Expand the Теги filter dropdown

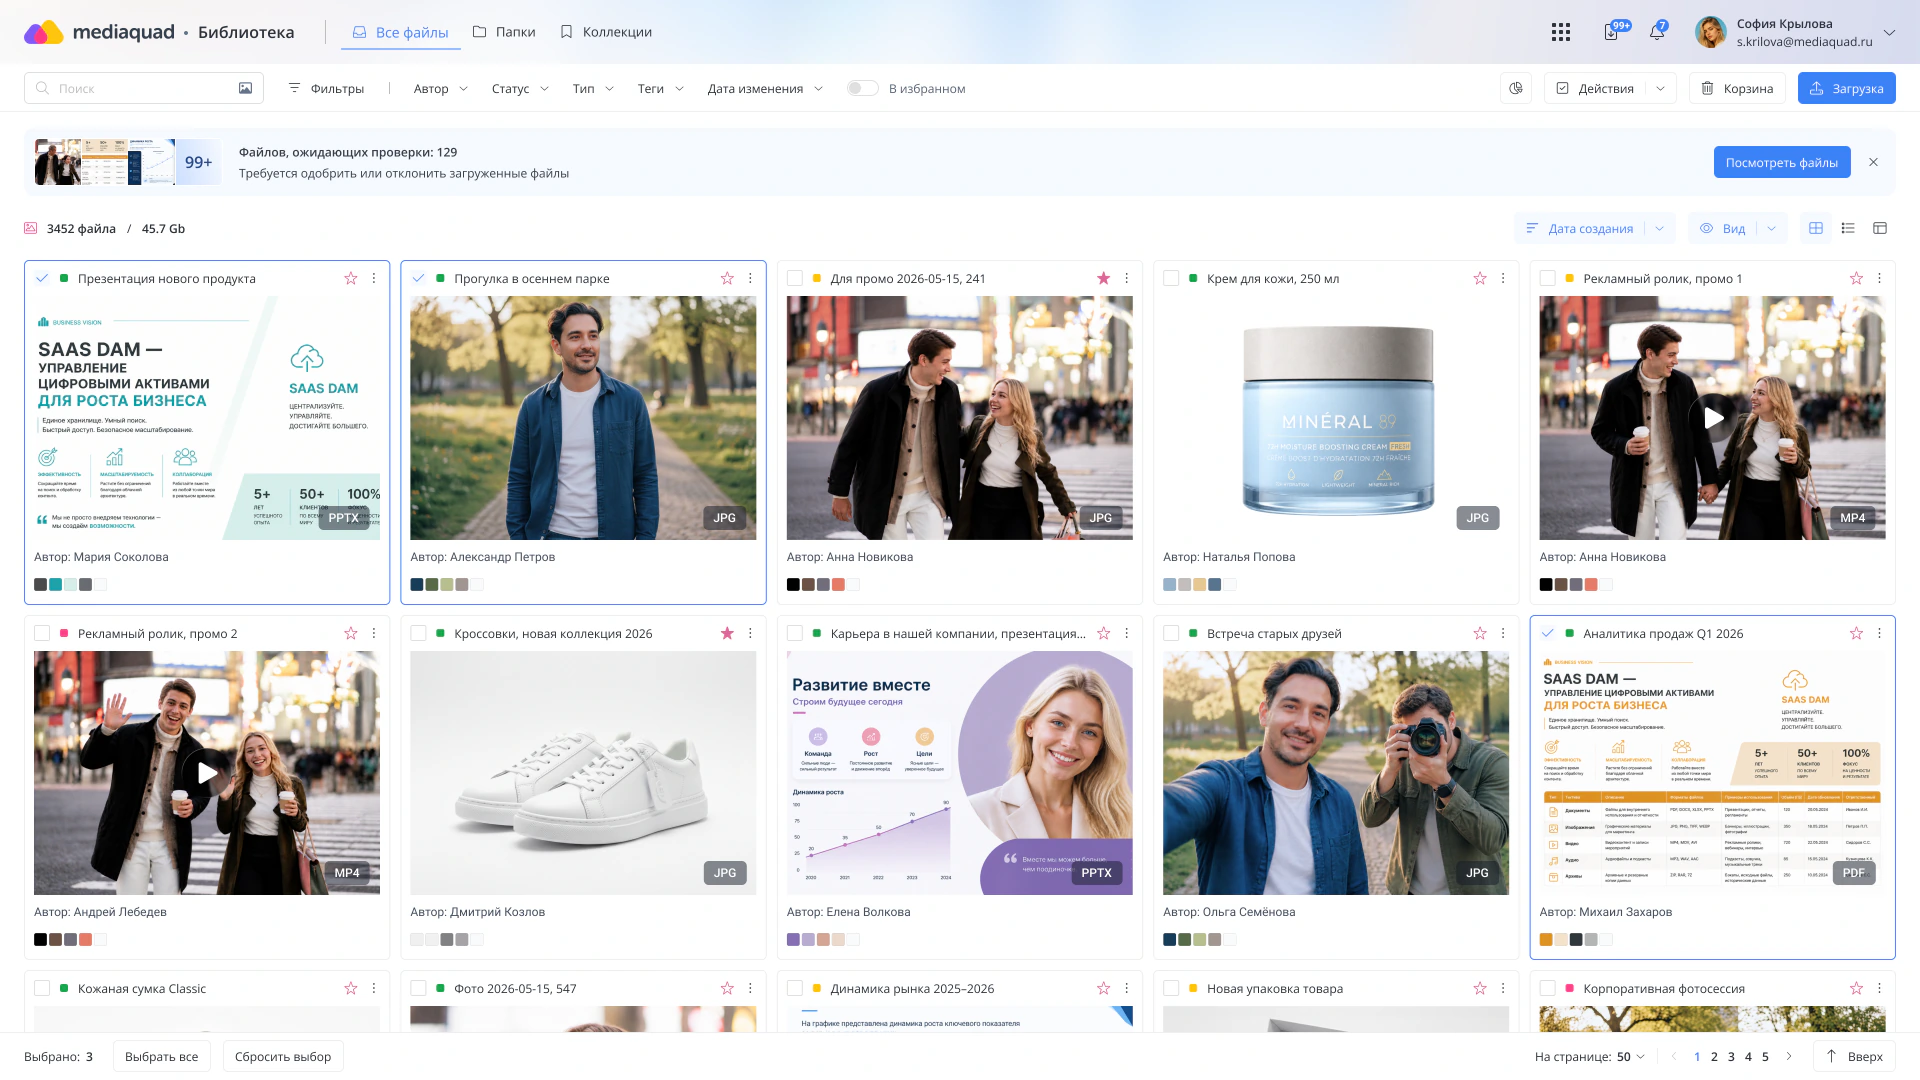point(661,88)
